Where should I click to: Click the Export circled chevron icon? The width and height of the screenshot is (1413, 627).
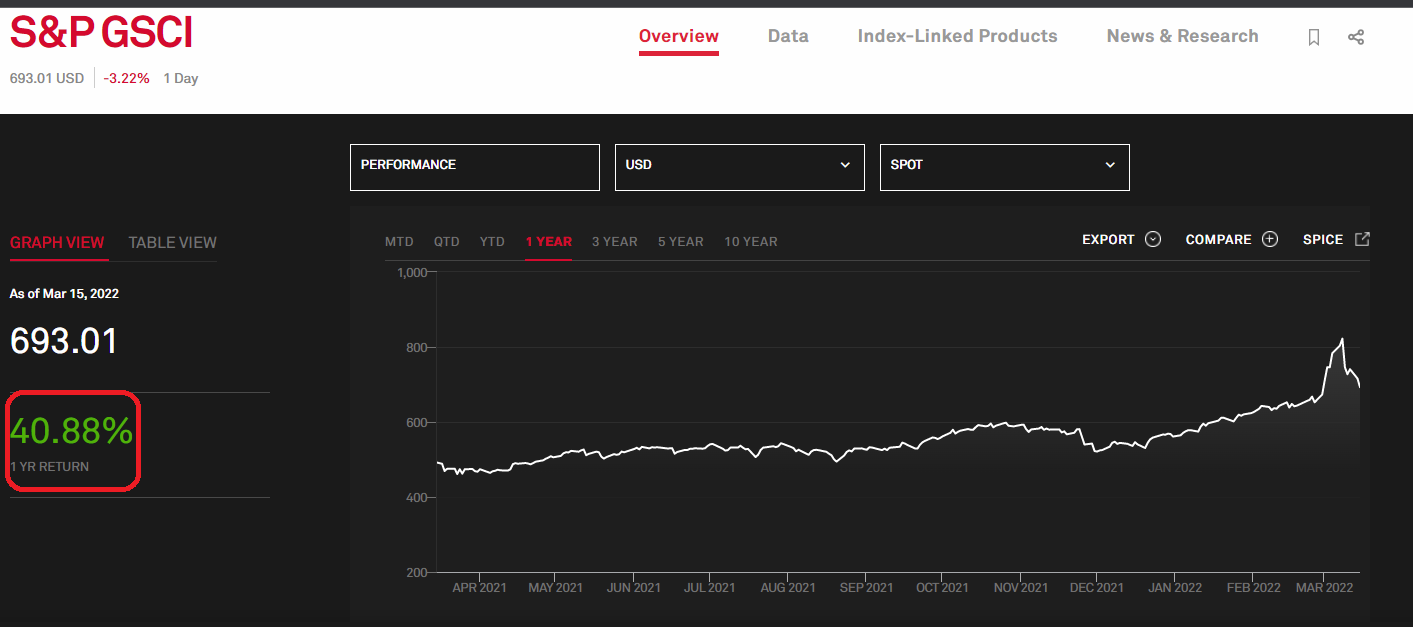click(1153, 239)
